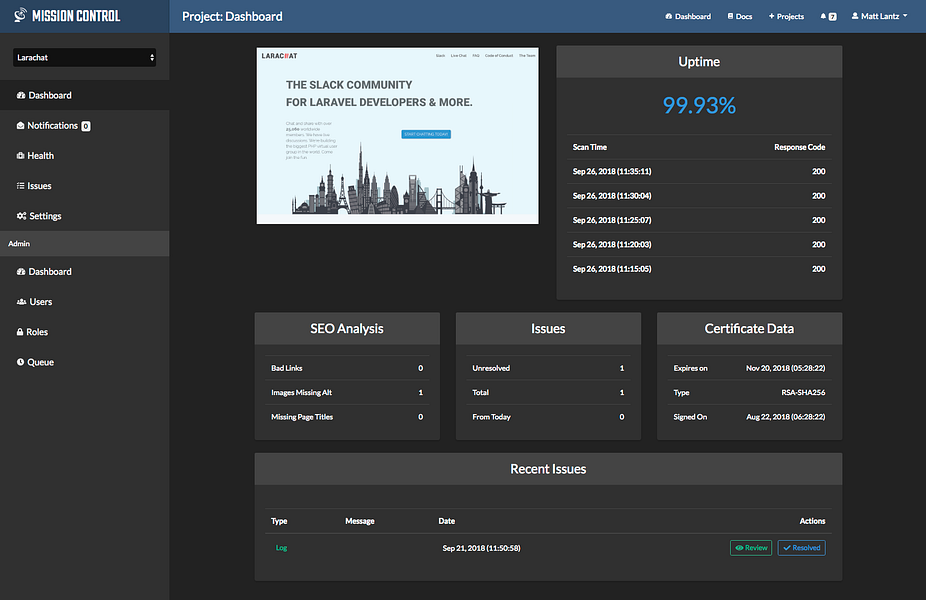
Task: Mark the Log issue as Resolved
Action: point(801,547)
